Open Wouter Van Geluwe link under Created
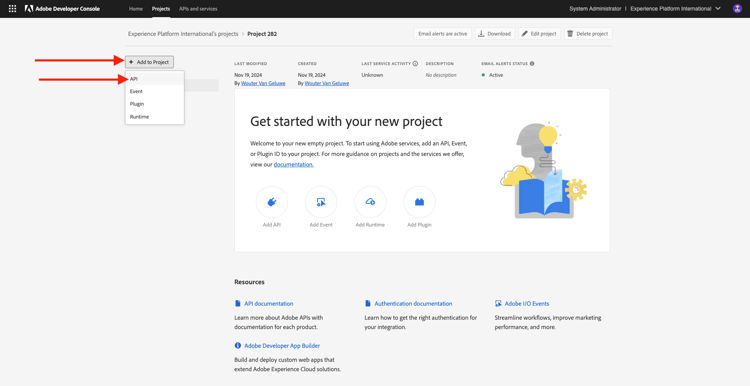The width and height of the screenshot is (750, 386). [x=327, y=83]
